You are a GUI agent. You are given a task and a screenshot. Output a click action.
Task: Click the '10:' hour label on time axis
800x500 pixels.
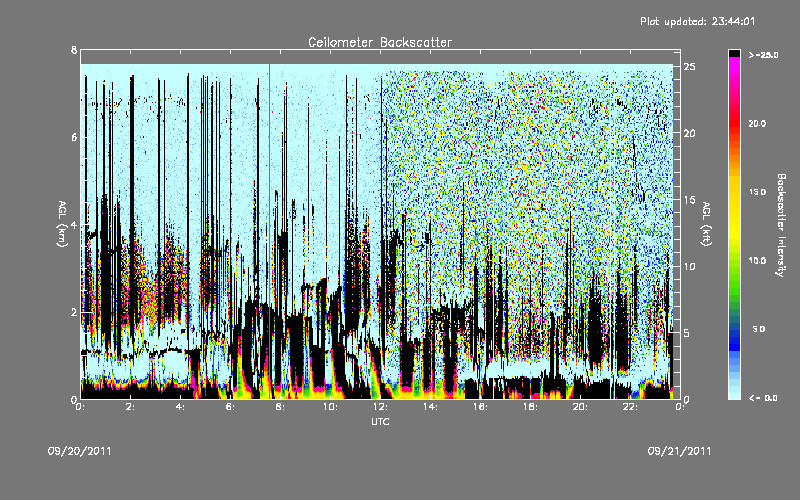coord(330,407)
